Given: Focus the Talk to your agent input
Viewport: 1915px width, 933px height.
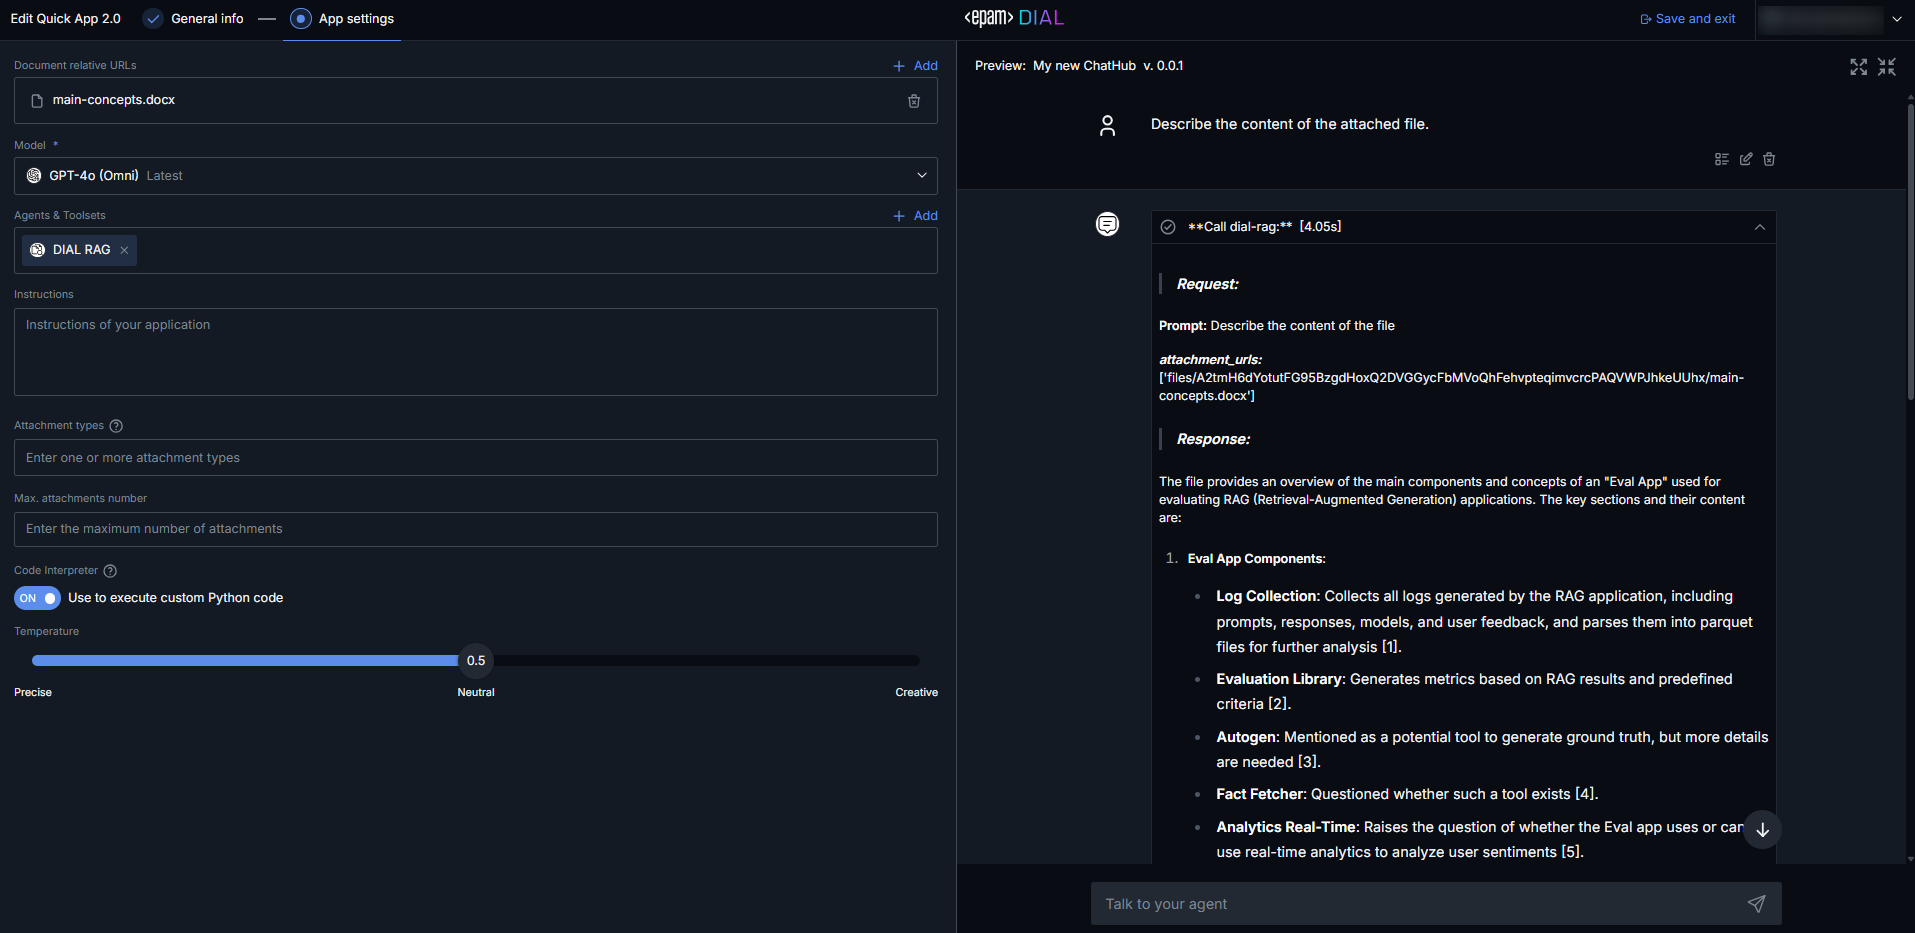Looking at the screenshot, I should point(1415,904).
